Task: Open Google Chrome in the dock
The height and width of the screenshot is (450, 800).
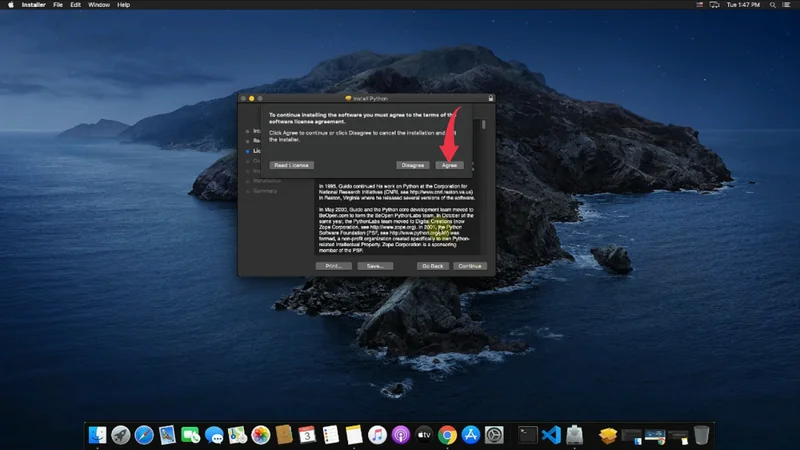Action: point(447,435)
